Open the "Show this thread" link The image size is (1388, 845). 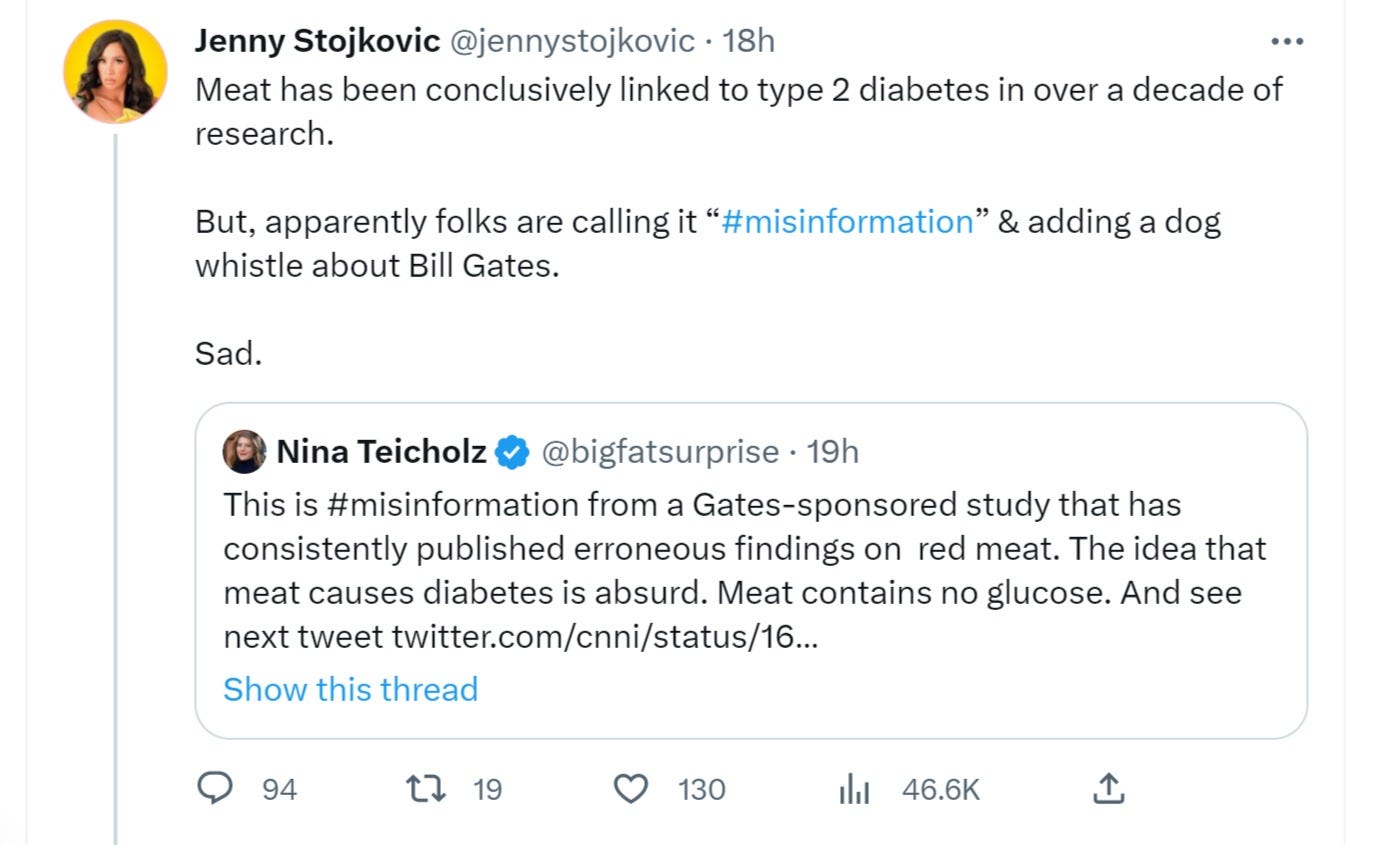[350, 689]
